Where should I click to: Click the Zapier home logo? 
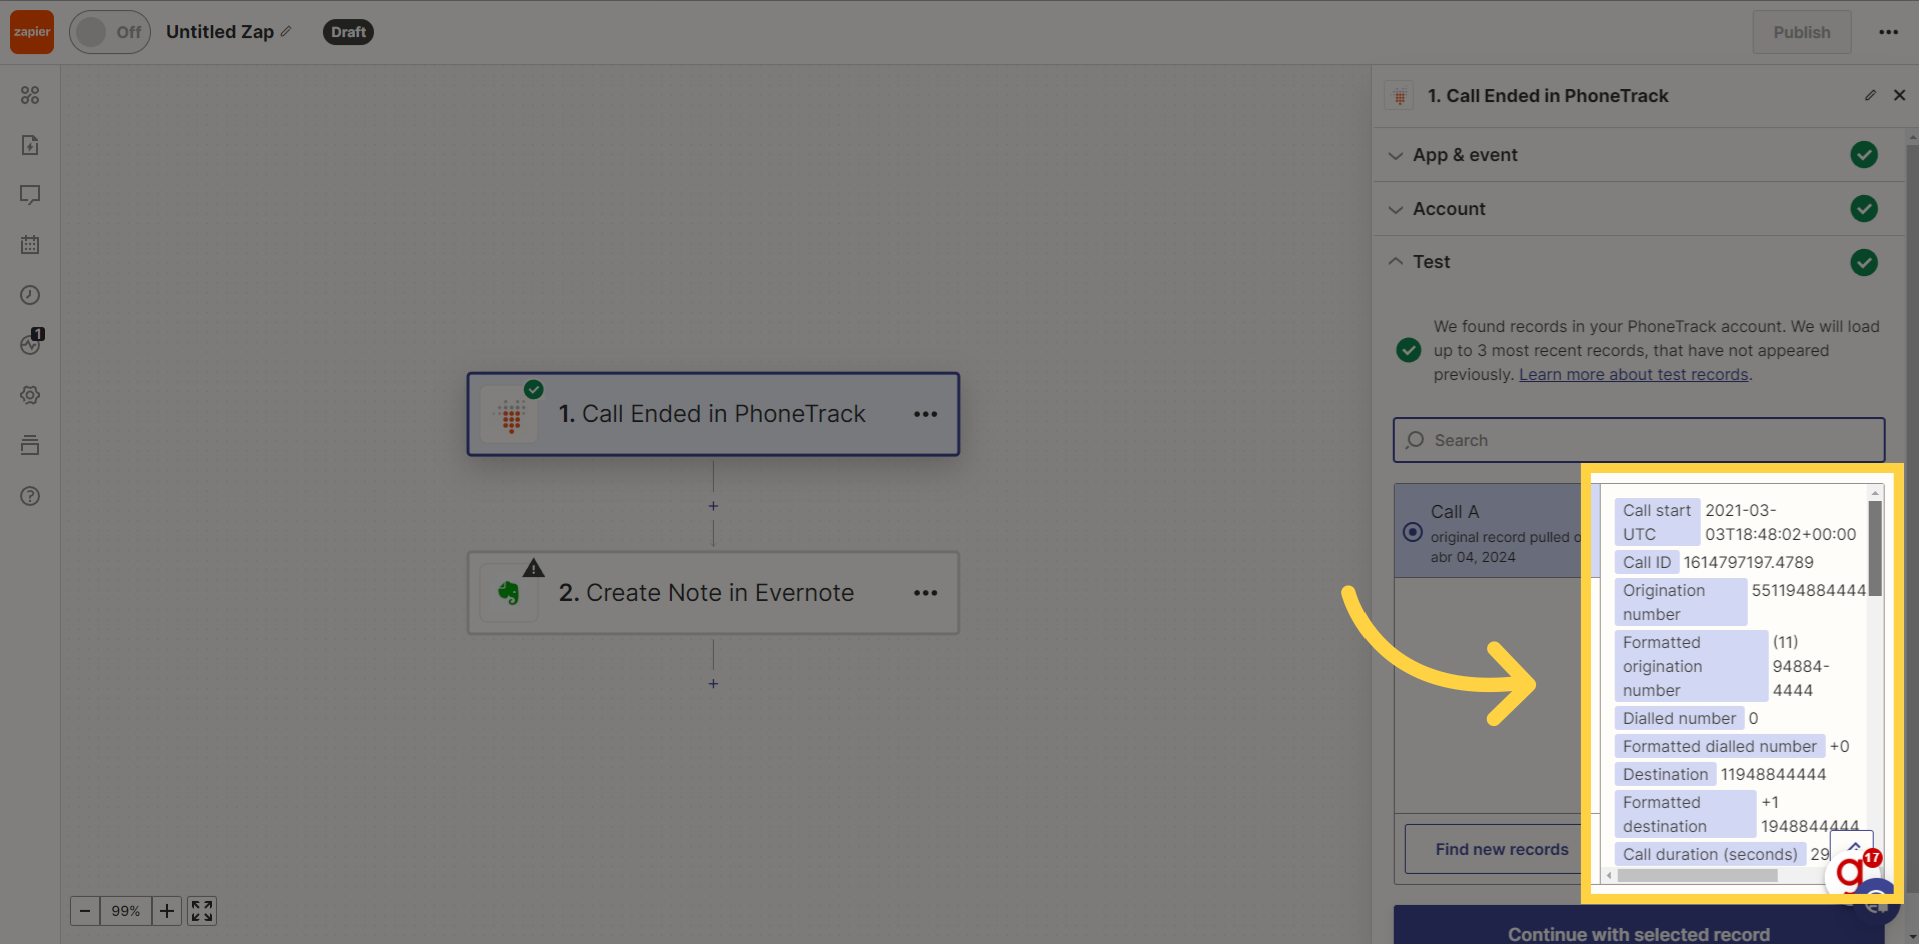click(32, 32)
